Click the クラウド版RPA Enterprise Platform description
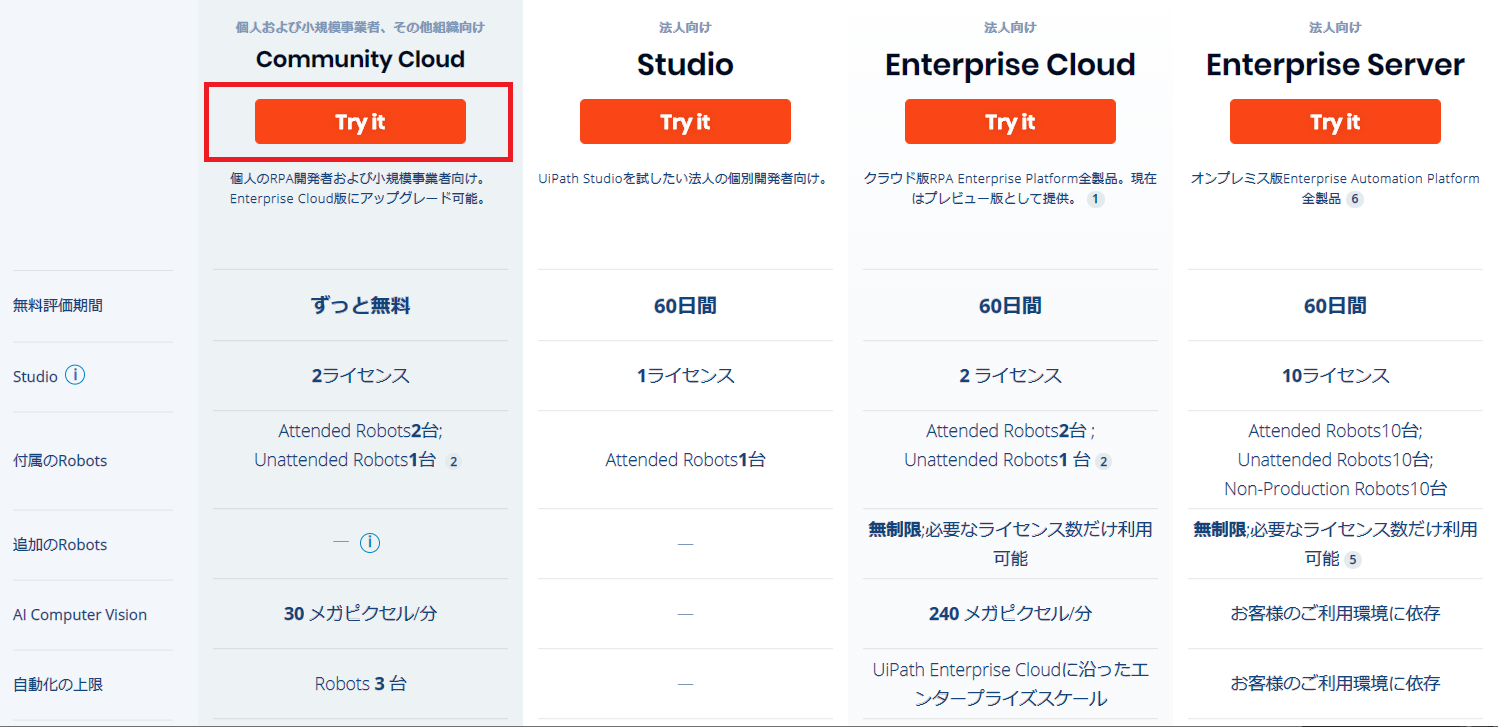This screenshot has height=727, width=1498. (1010, 188)
